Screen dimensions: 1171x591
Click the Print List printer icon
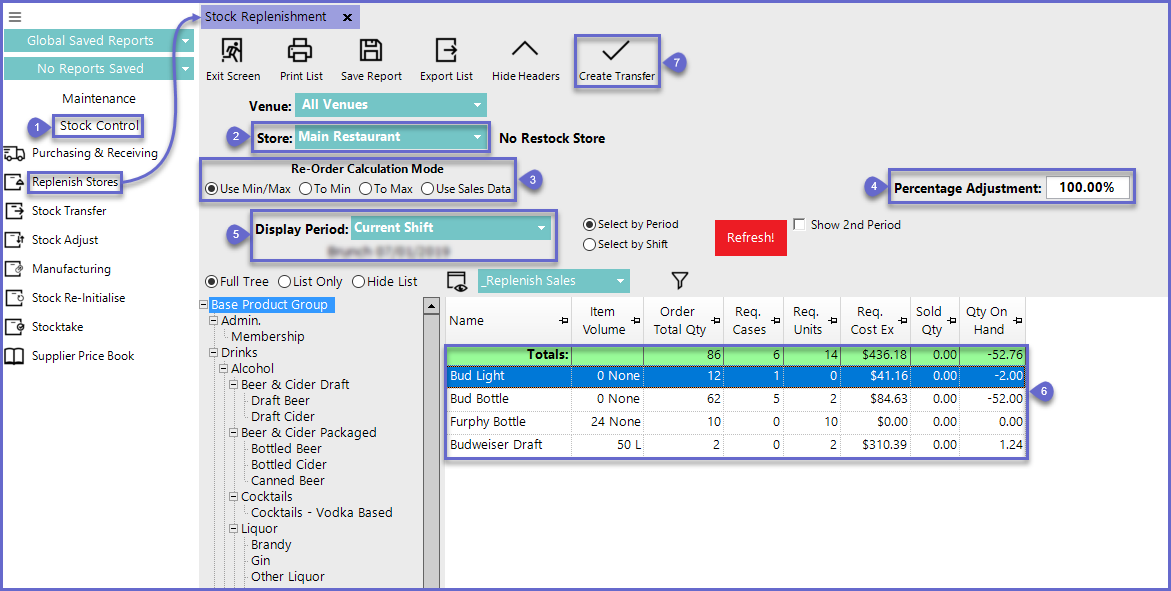[x=300, y=51]
